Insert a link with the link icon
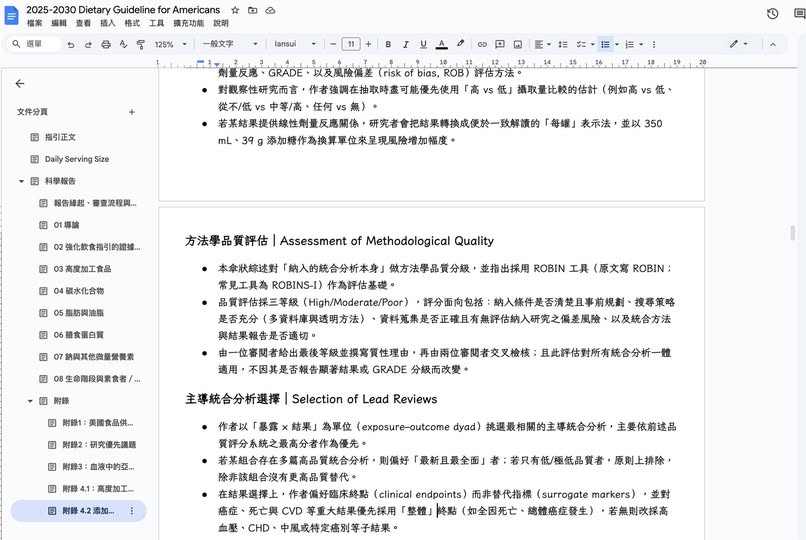Image resolution: width=806 pixels, height=540 pixels. tap(482, 44)
